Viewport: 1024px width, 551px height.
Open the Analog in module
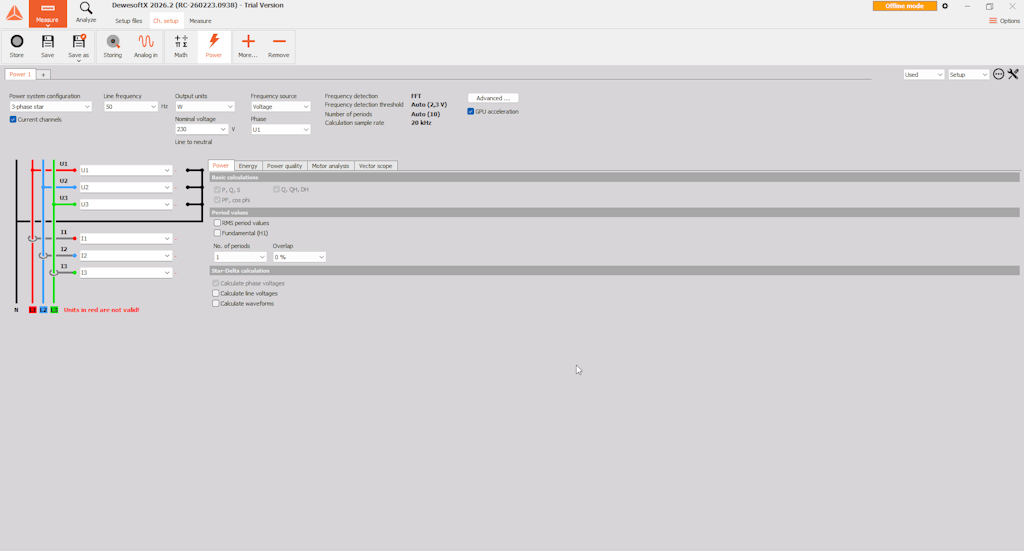click(x=146, y=46)
